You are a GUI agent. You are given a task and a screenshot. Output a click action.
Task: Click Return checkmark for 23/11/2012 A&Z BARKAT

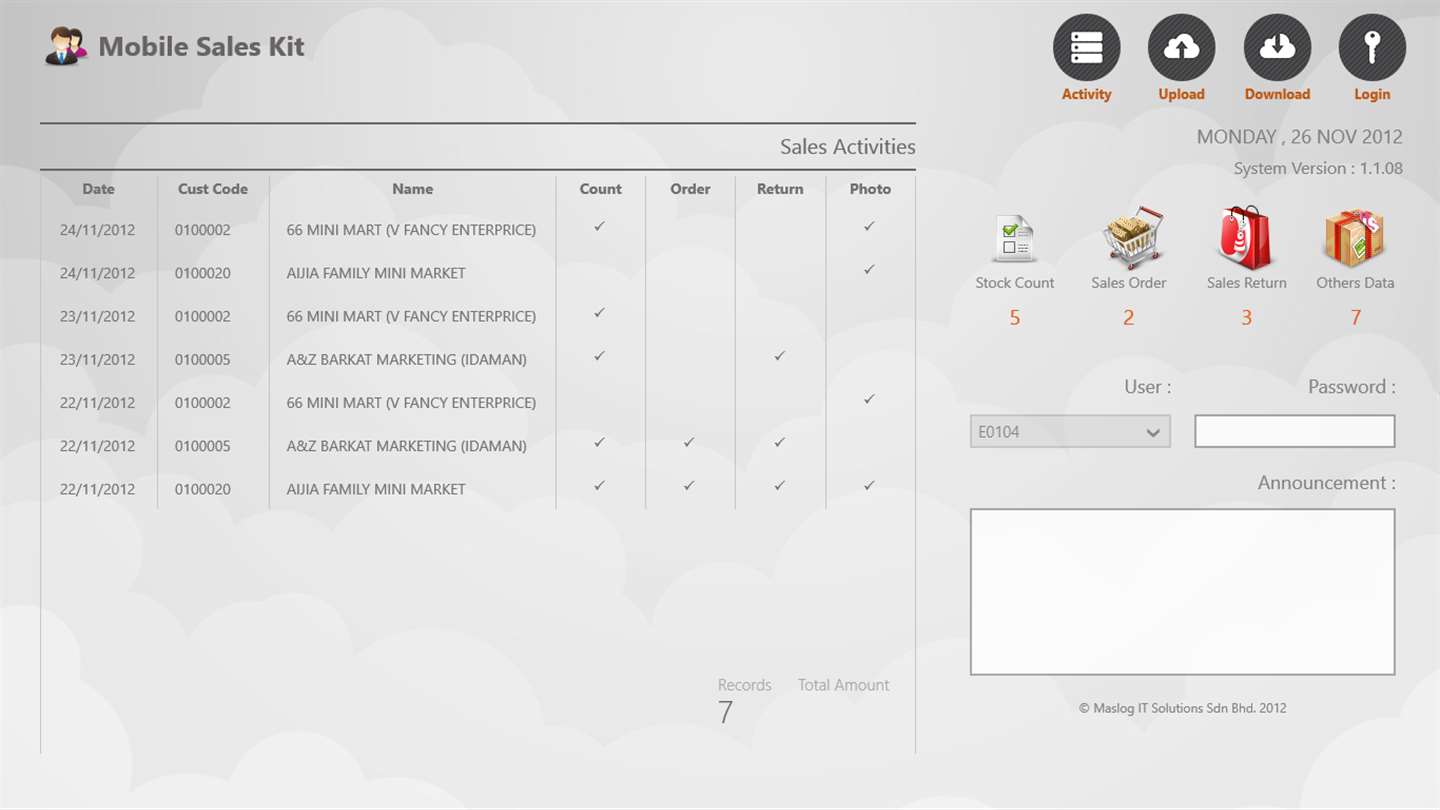(x=779, y=355)
